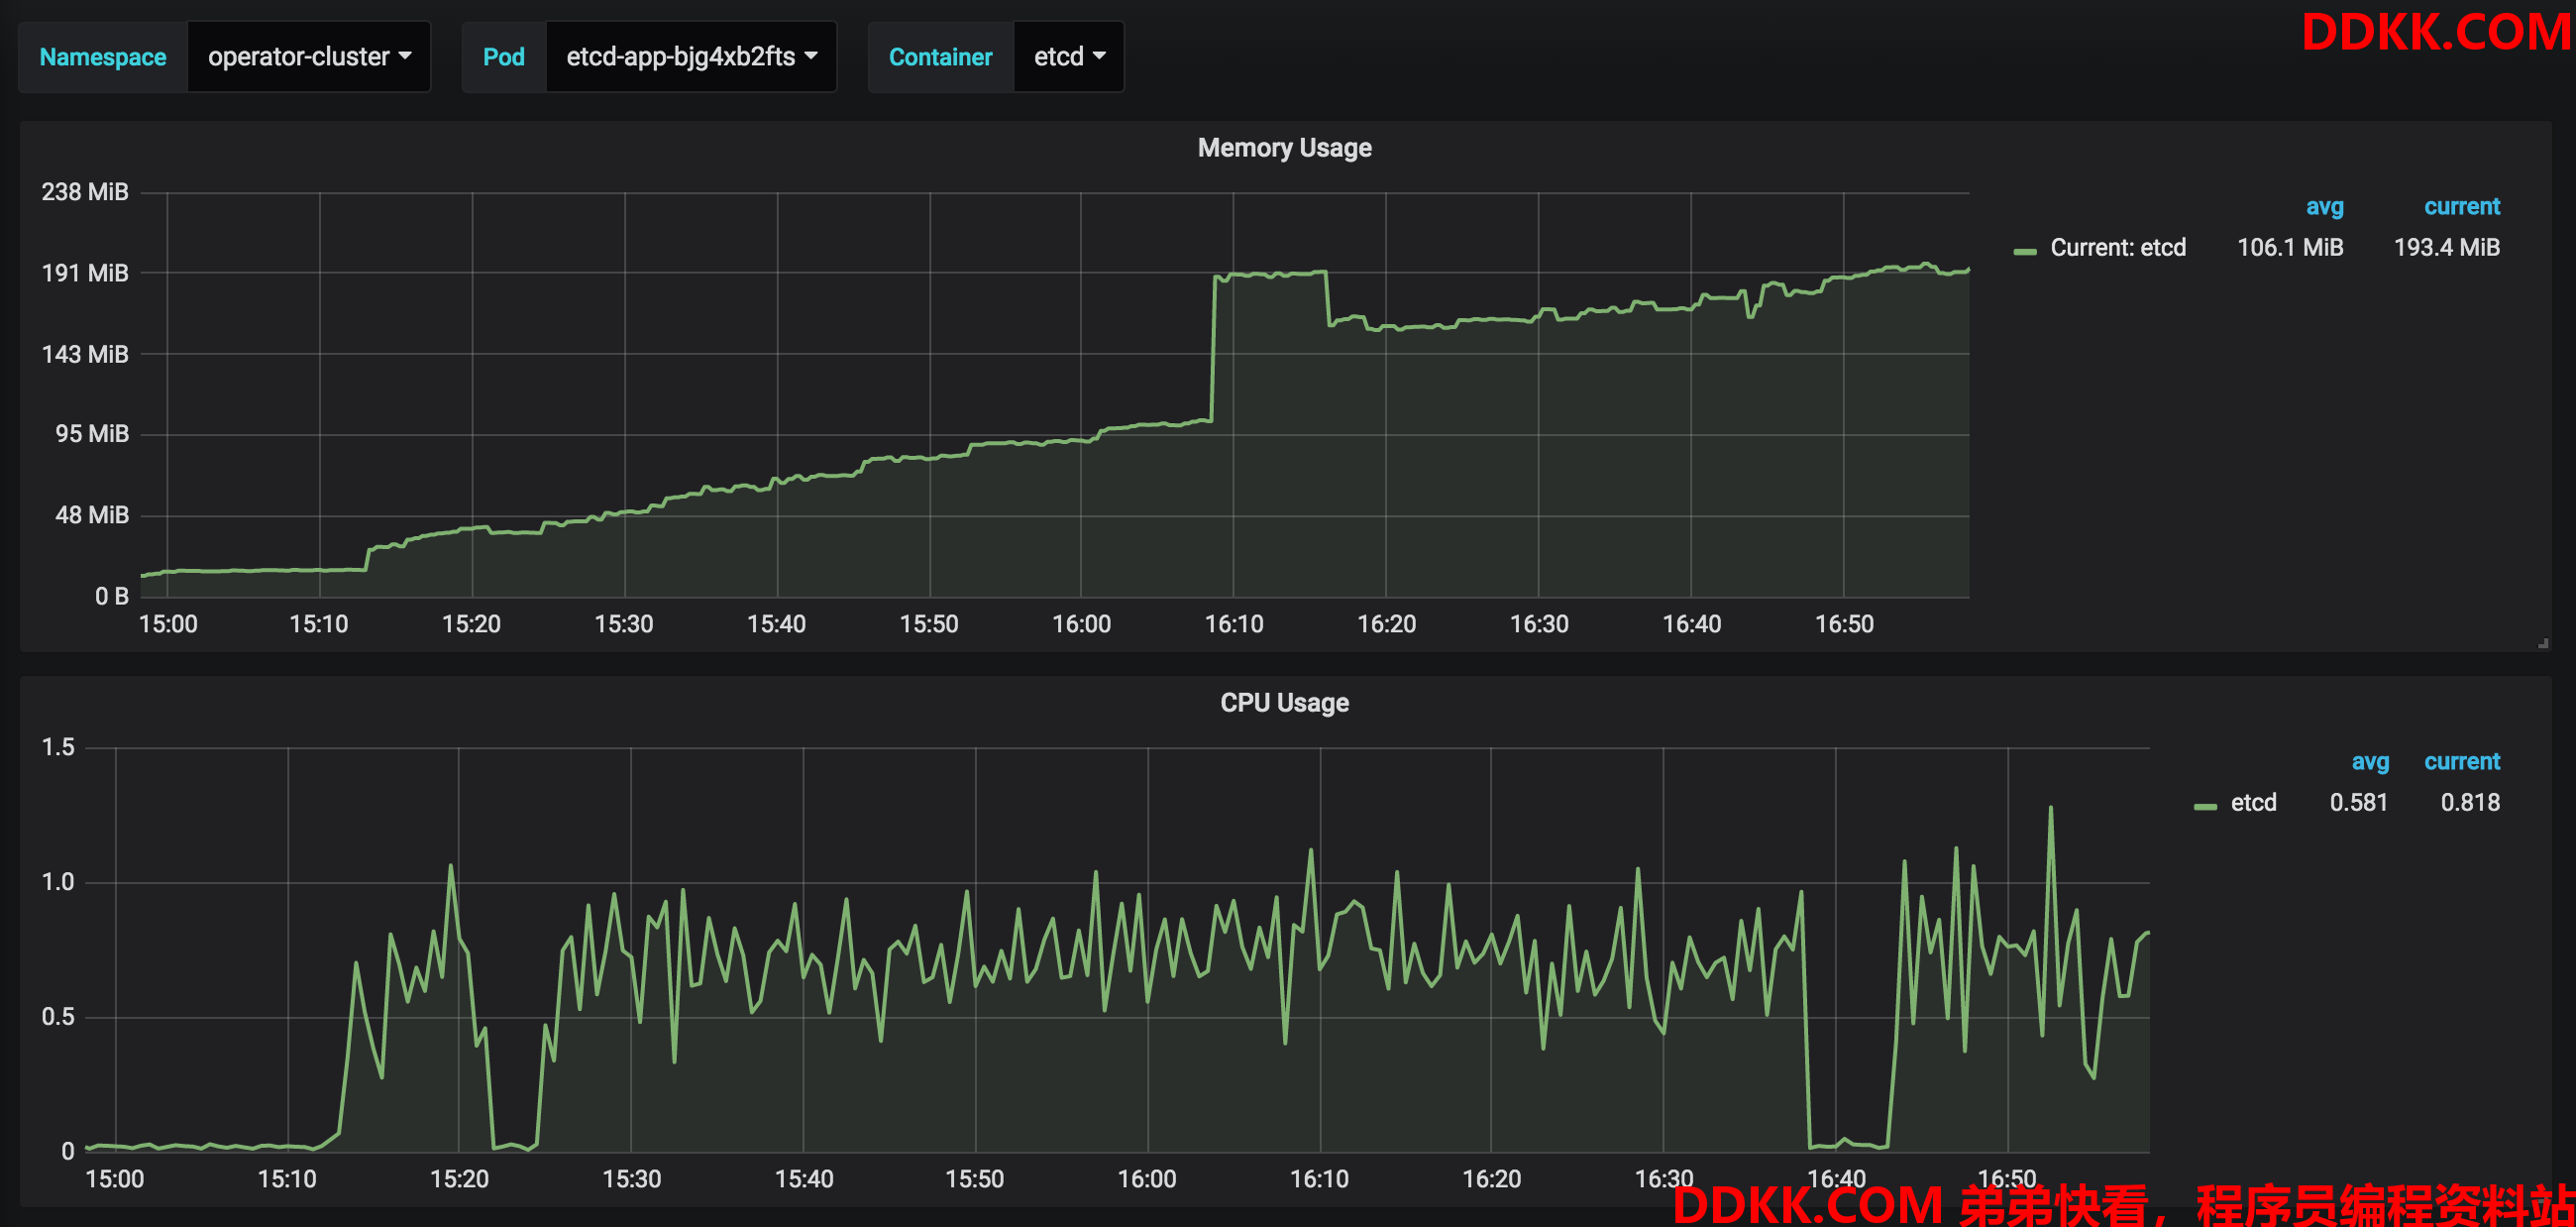Toggle the etcd CPU series in legend
The width and height of the screenshot is (2576, 1227).
pyautogui.click(x=2253, y=803)
